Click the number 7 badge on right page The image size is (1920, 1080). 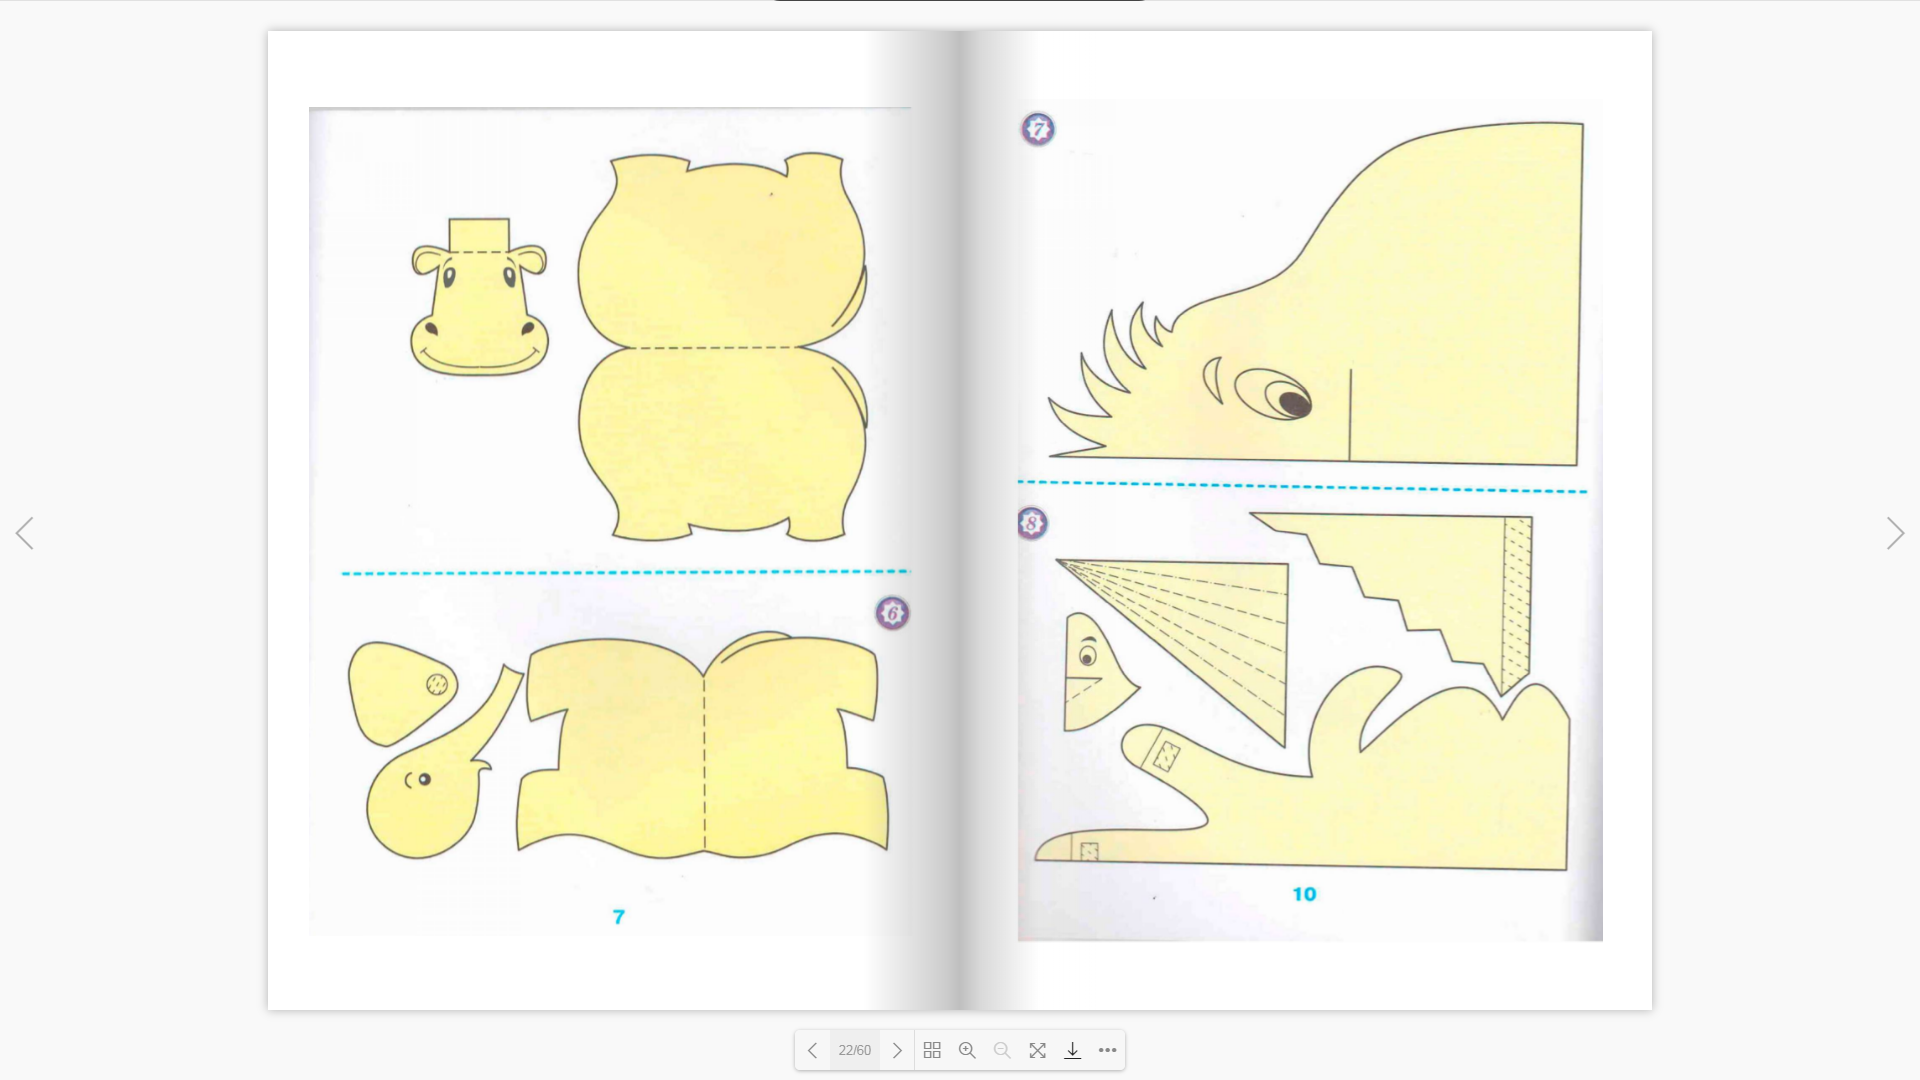point(1038,129)
